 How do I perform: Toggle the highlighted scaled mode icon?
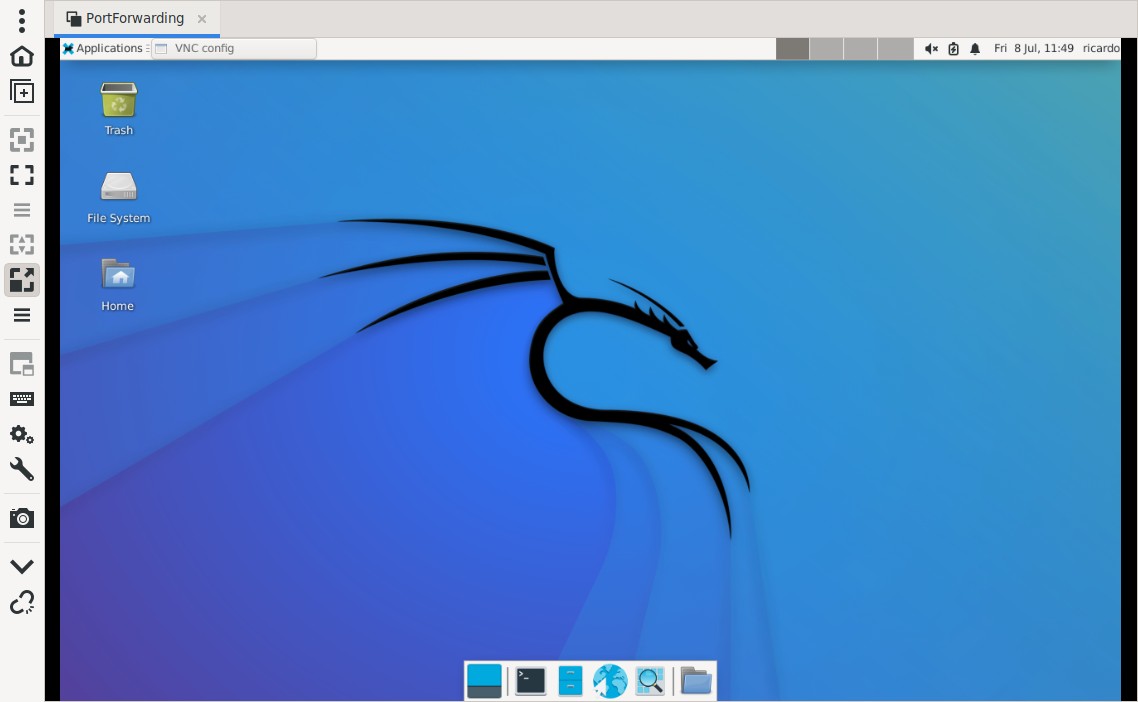22,279
